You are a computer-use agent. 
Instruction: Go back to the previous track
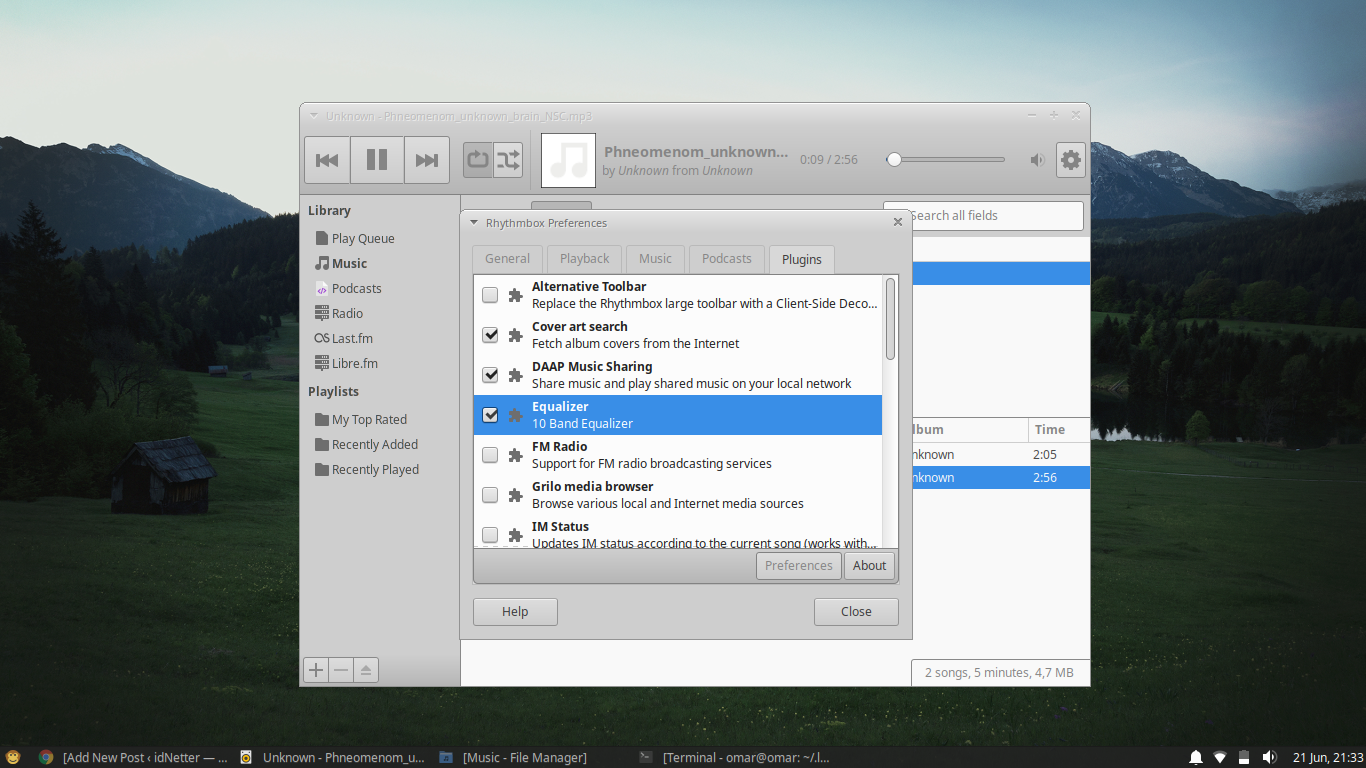coord(327,159)
